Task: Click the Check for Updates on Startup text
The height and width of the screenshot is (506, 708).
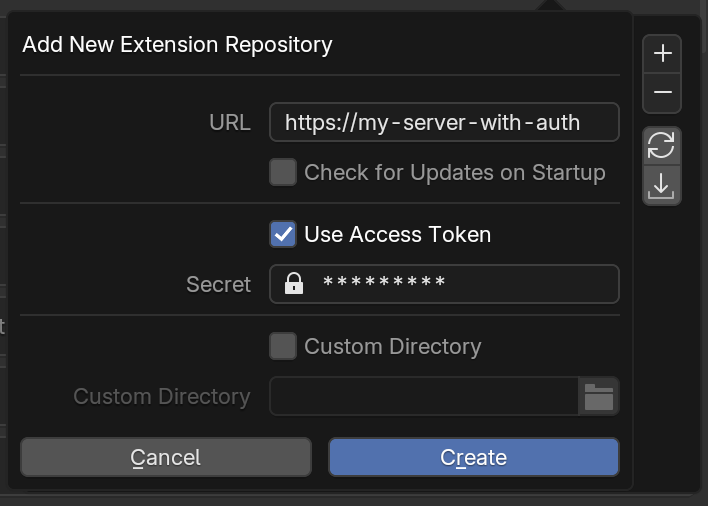Action: (x=455, y=172)
